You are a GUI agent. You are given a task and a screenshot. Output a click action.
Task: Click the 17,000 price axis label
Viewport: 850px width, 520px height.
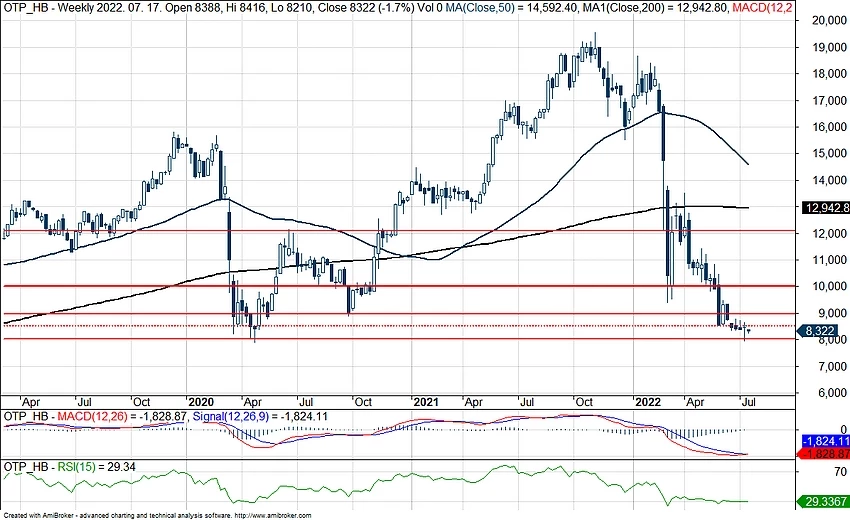click(828, 100)
